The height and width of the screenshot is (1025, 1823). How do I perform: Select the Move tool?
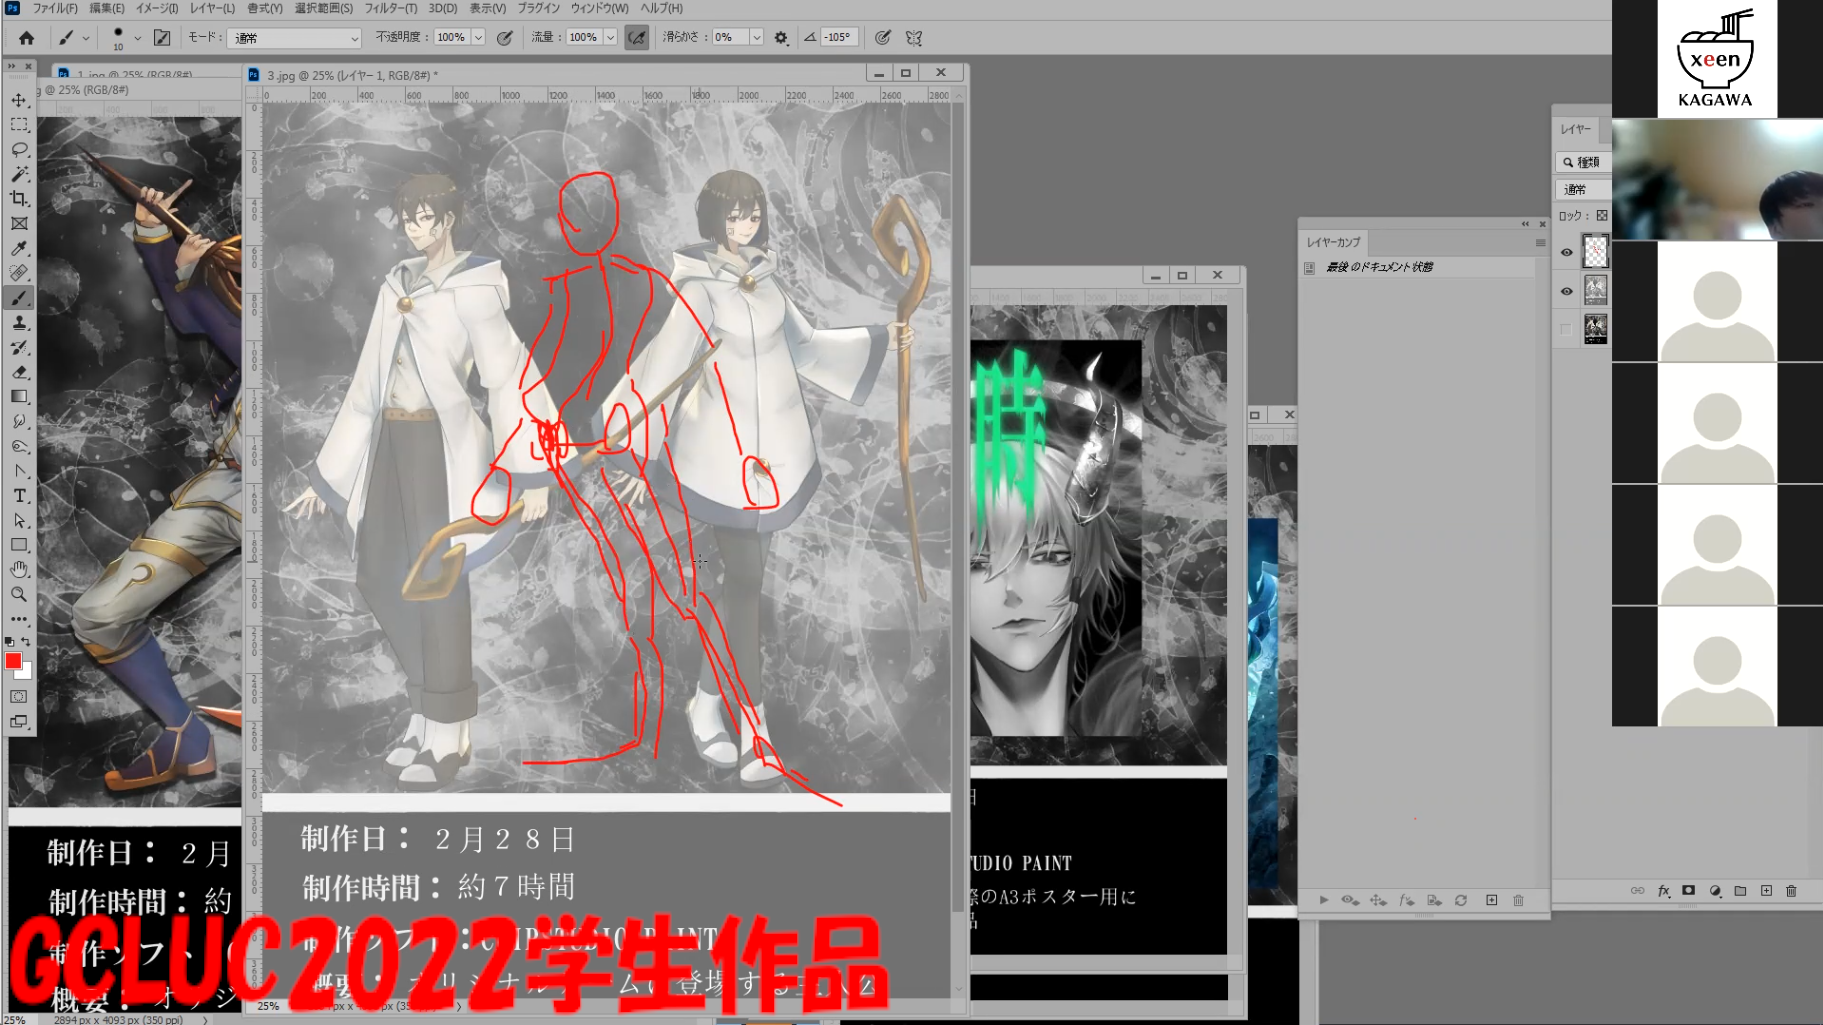19,100
